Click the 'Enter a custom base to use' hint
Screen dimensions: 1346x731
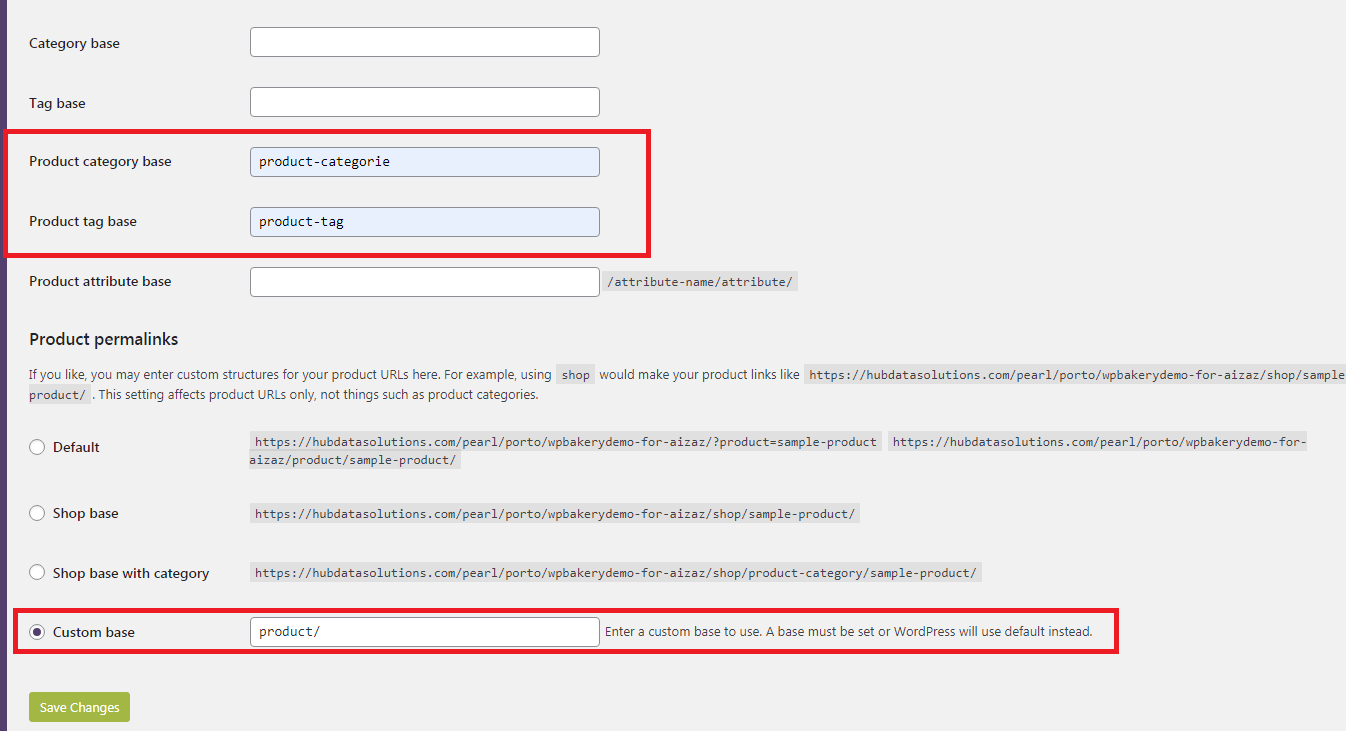point(849,632)
